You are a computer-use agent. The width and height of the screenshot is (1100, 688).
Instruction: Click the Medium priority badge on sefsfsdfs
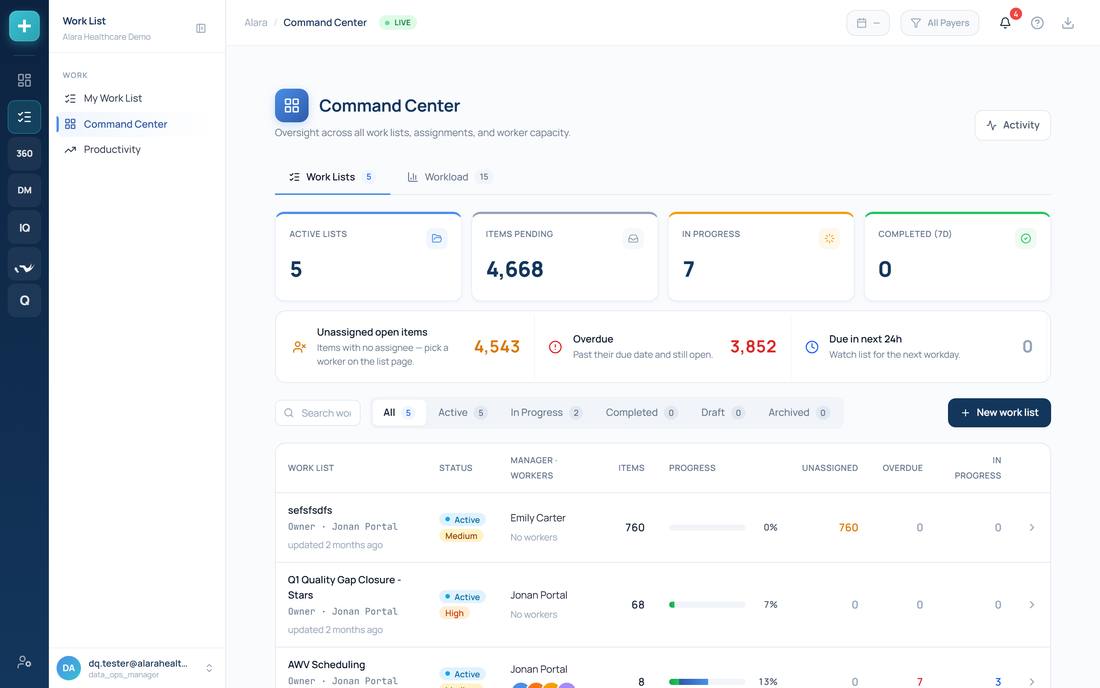[x=461, y=536]
